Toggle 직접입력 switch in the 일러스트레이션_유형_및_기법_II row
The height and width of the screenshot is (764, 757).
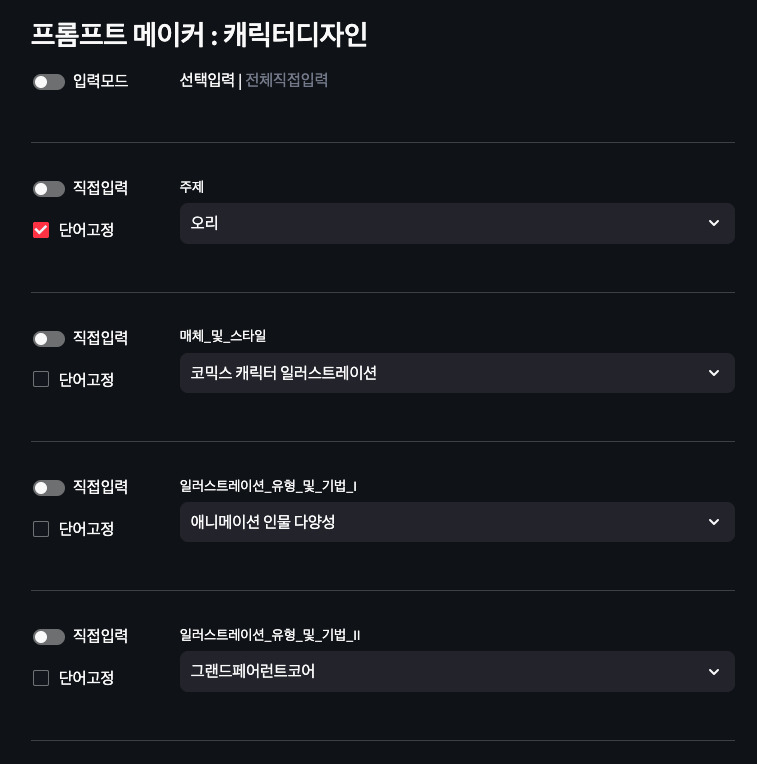(x=48, y=637)
